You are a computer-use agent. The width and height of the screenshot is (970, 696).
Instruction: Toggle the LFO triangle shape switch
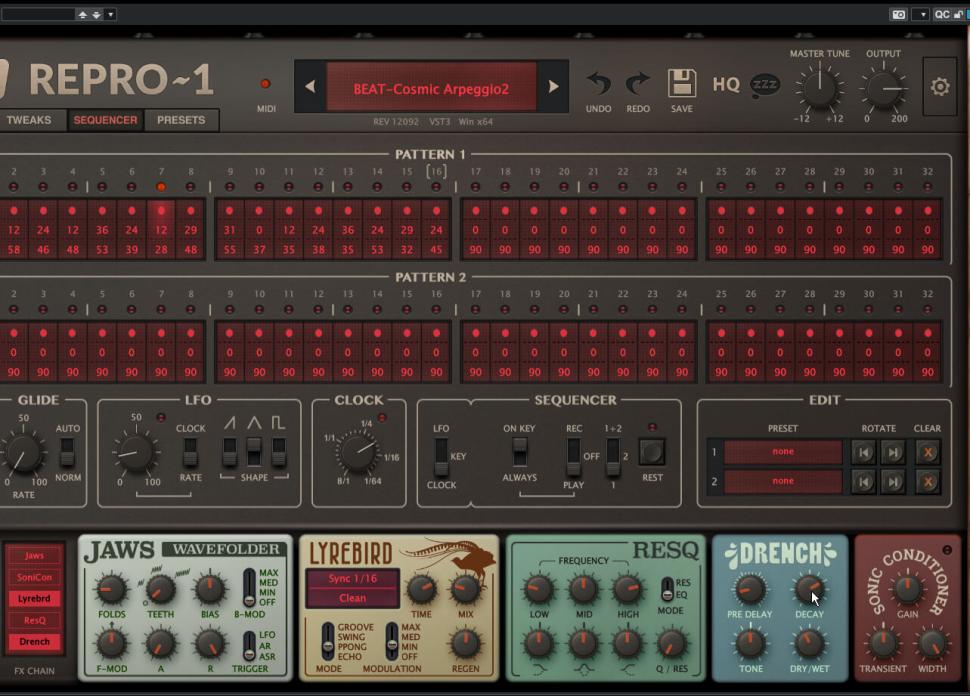(254, 452)
